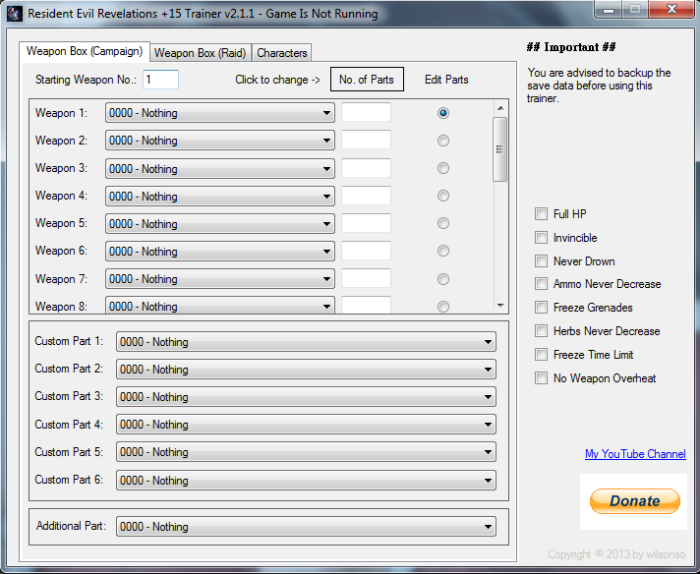Click the yellow Donate button
This screenshot has height=574, width=700.
pyautogui.click(x=634, y=501)
